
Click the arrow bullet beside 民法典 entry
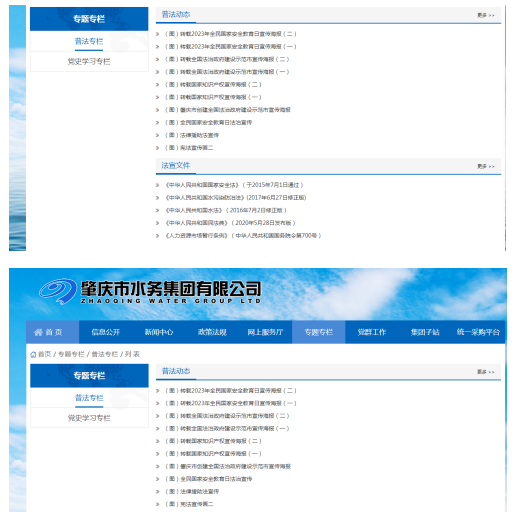[x=158, y=223]
